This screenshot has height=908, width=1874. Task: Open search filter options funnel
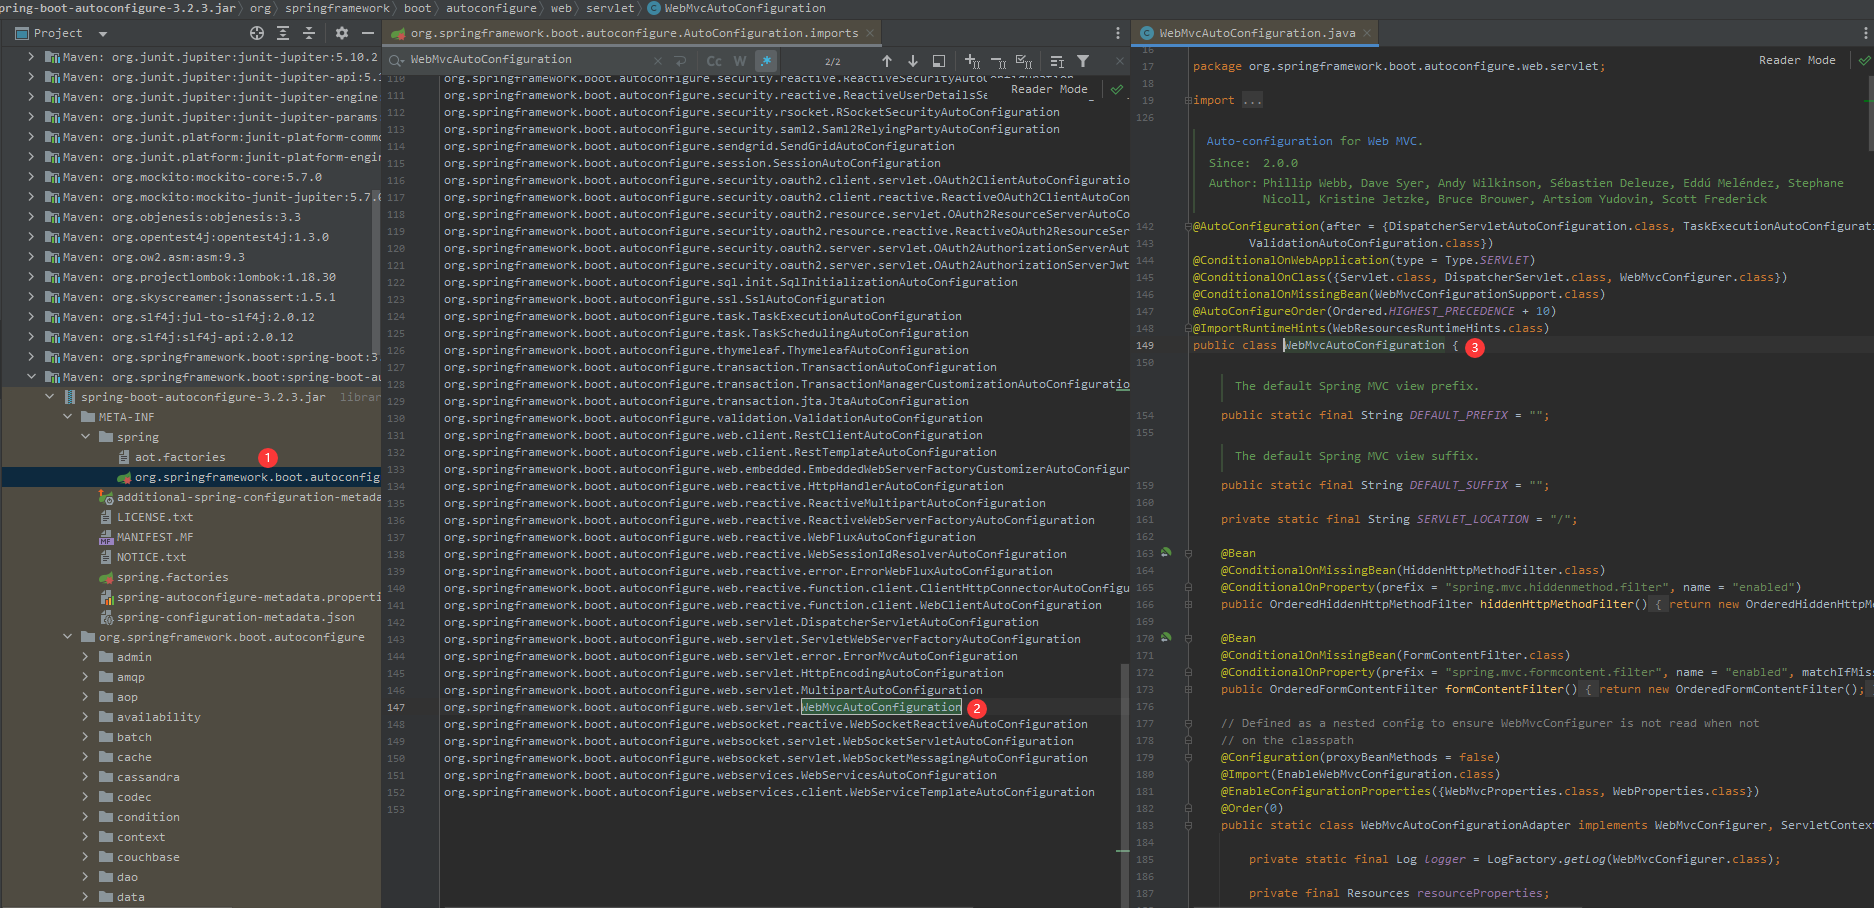1083,61
